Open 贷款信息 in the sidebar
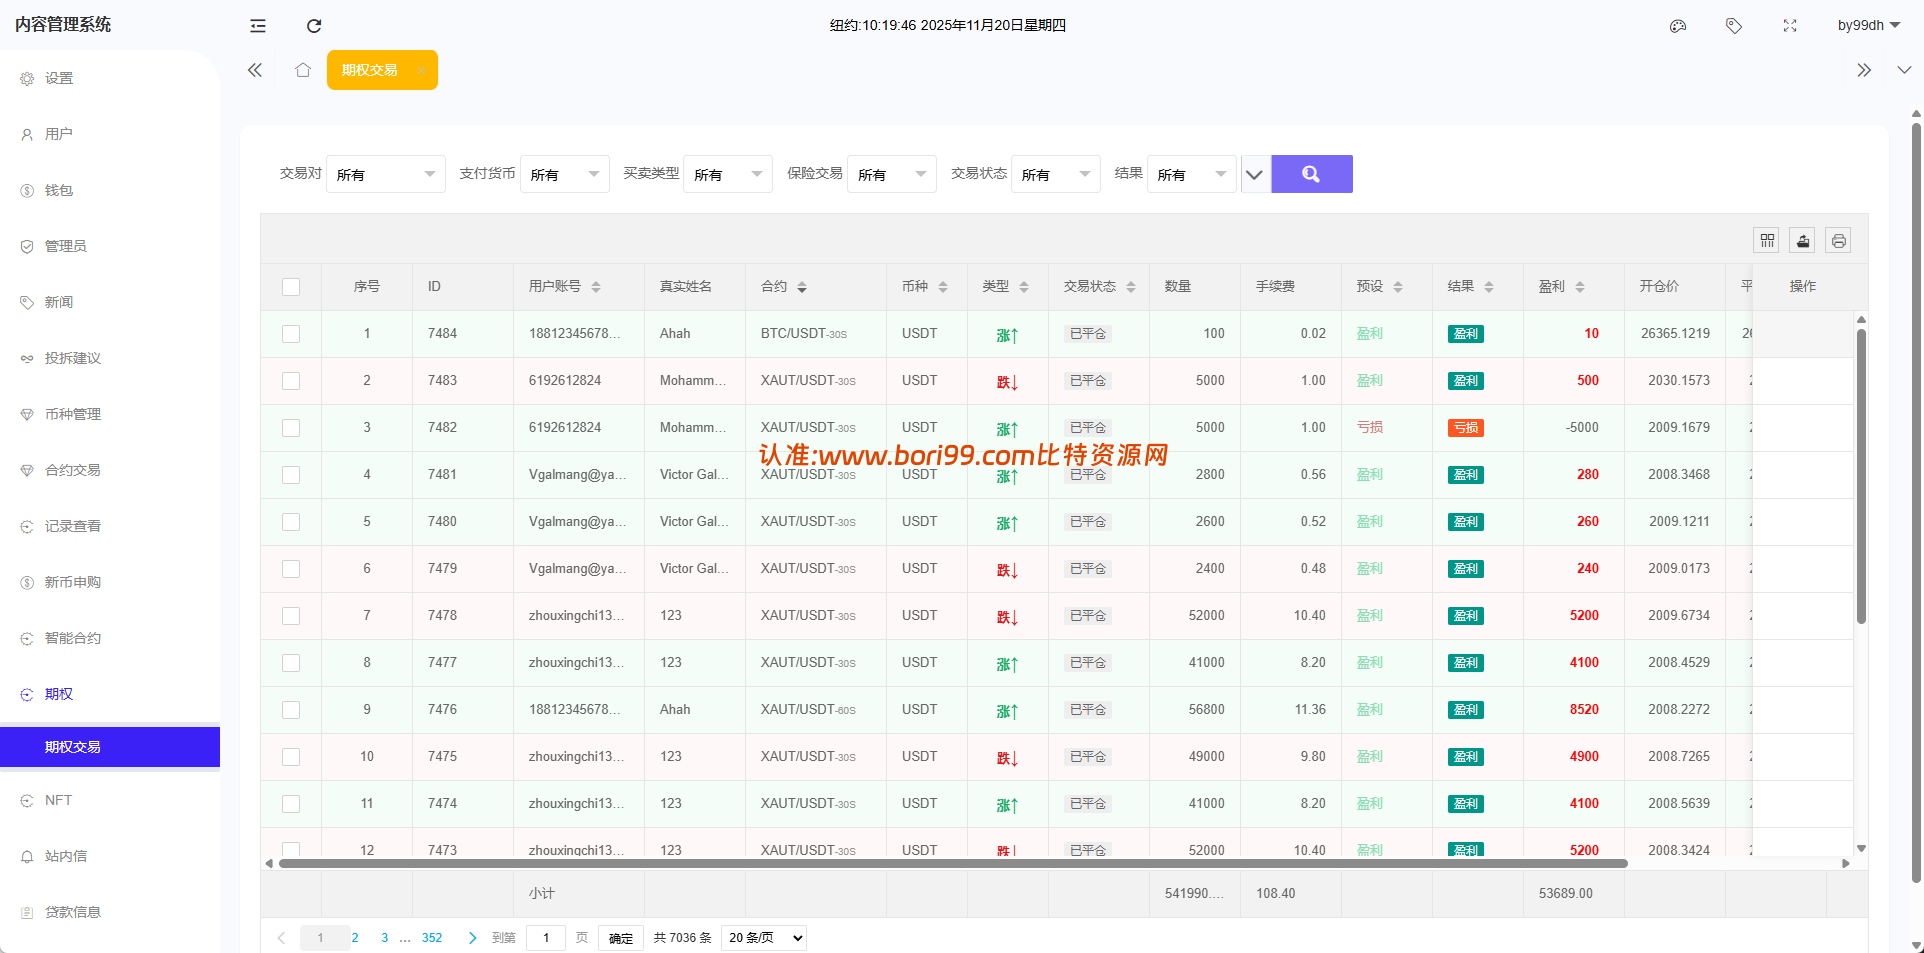This screenshot has width=1924, height=953. (110, 912)
